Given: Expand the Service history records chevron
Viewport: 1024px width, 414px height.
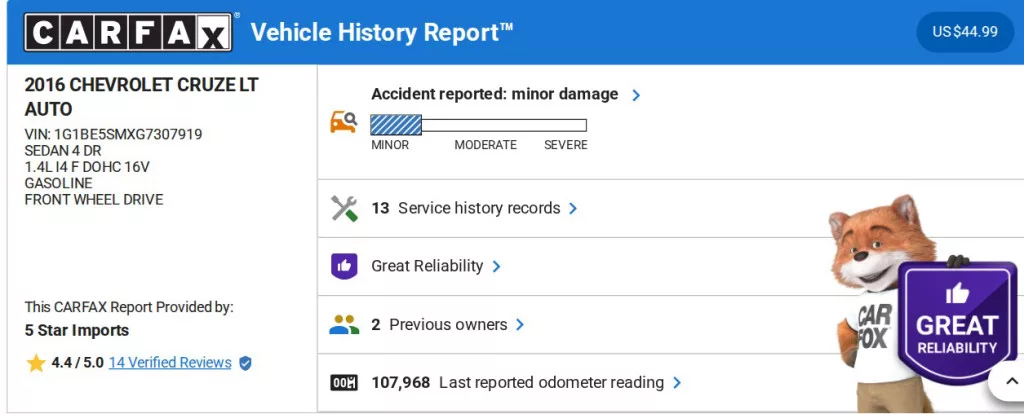Looking at the screenshot, I should click(x=573, y=208).
